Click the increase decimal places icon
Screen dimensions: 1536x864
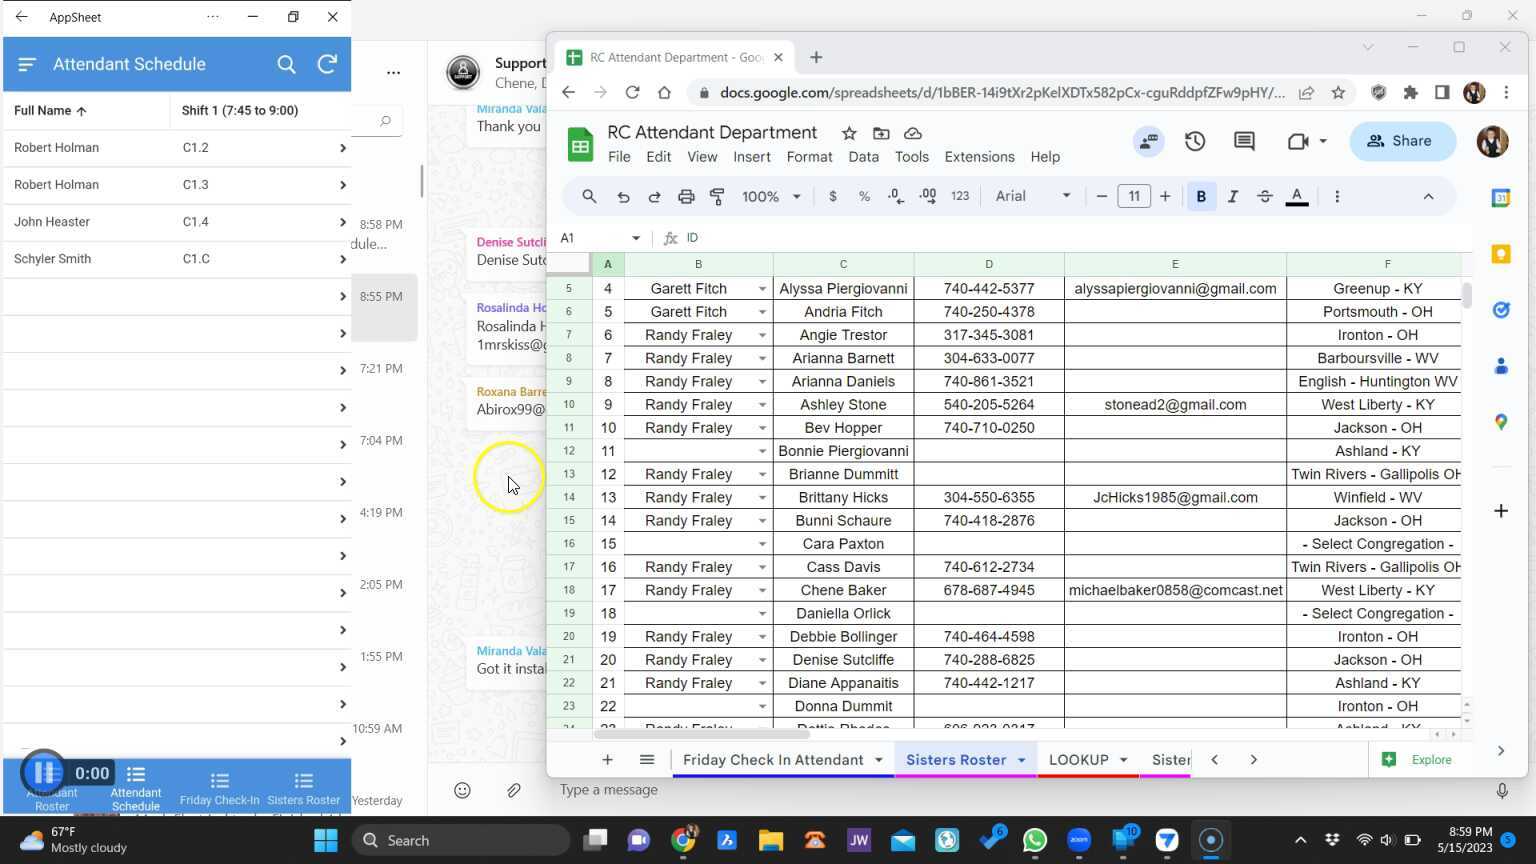926,196
